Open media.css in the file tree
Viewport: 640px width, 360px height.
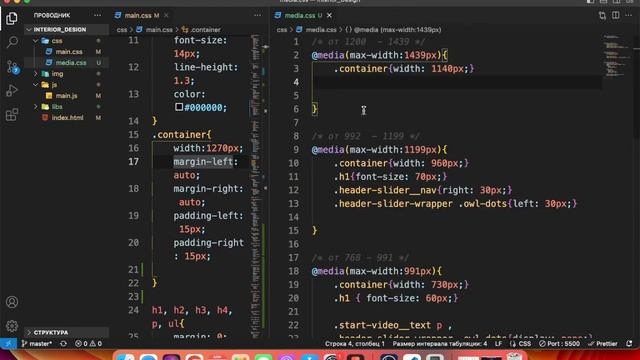[71, 63]
